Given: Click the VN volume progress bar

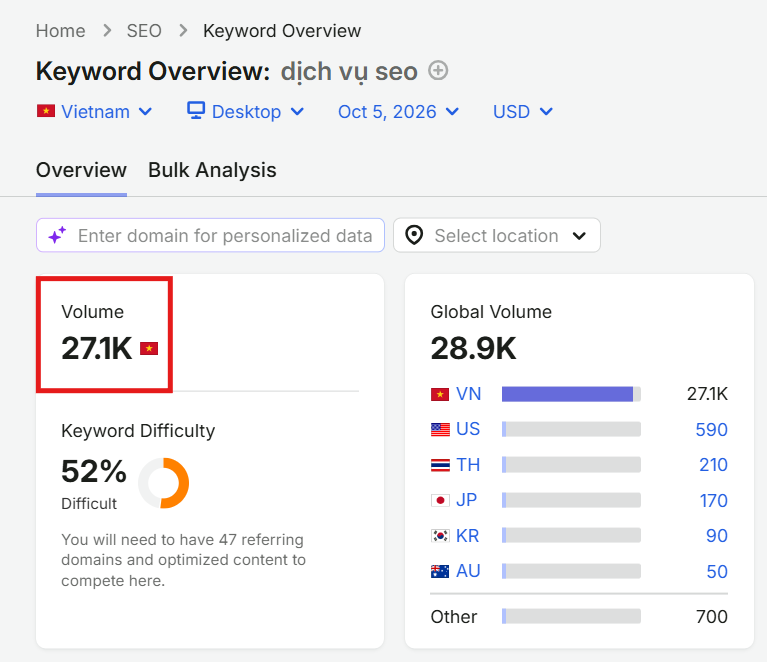Looking at the screenshot, I should click(x=571, y=394).
